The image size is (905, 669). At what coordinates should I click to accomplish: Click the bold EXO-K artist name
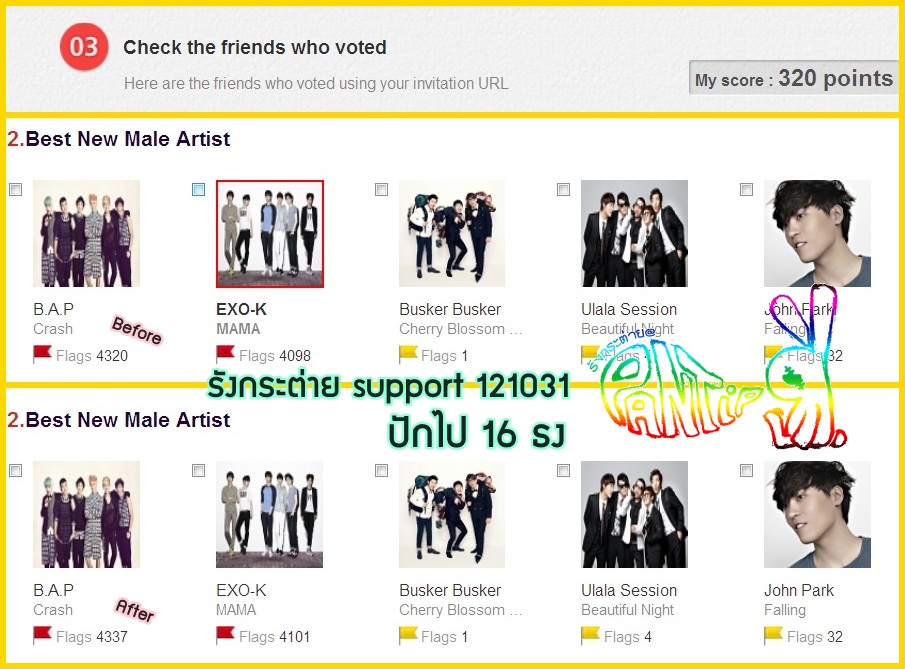241,309
